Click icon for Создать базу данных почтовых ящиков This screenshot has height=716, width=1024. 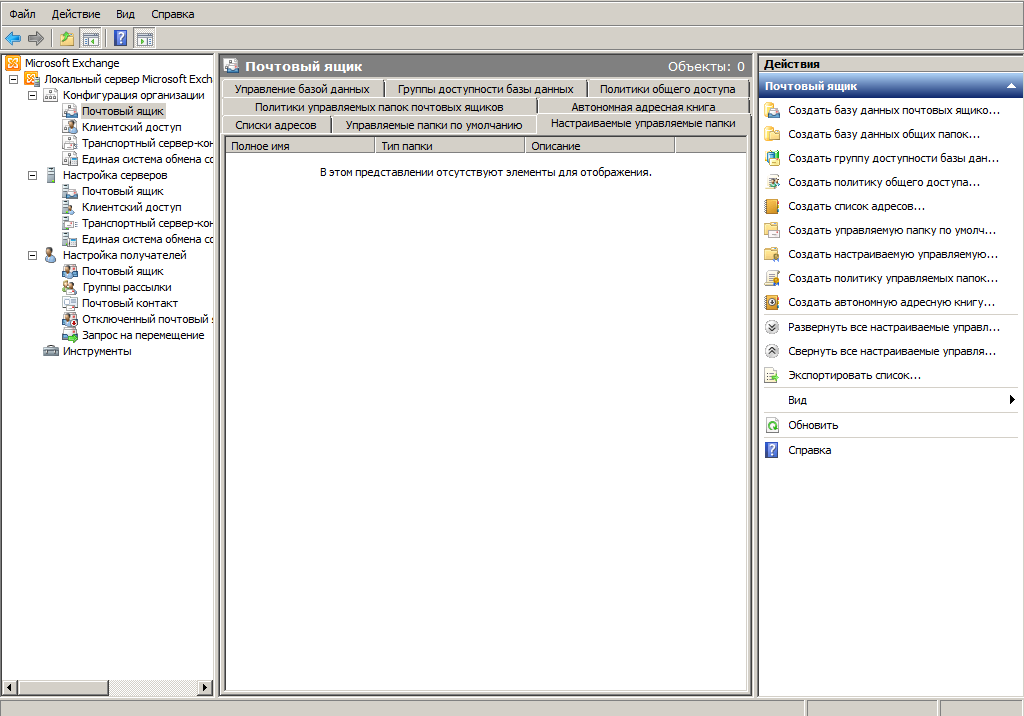coord(772,110)
